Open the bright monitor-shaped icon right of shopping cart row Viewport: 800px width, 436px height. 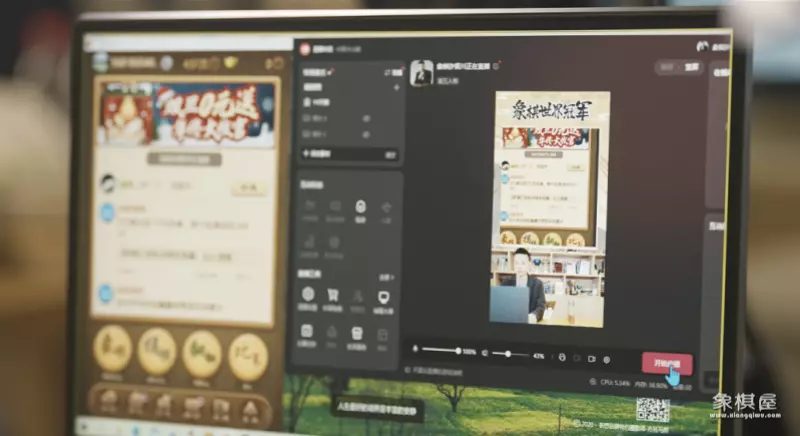click(383, 302)
